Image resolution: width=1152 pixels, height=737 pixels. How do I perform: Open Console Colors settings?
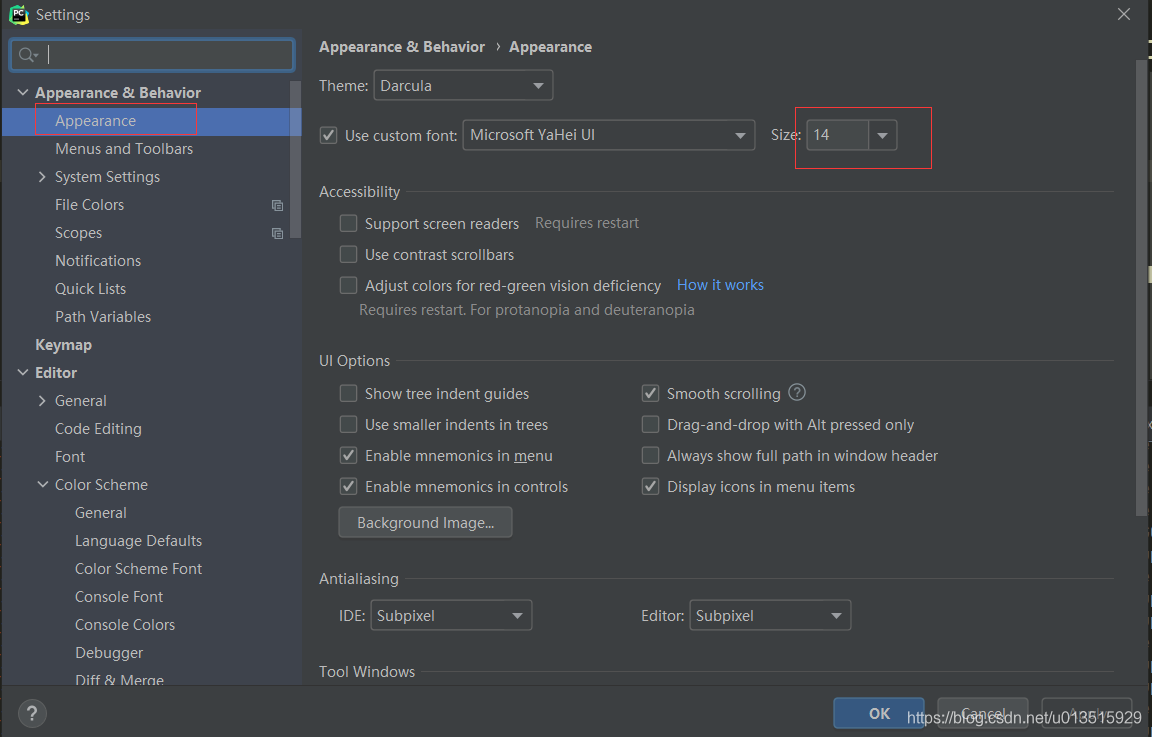[x=125, y=625]
